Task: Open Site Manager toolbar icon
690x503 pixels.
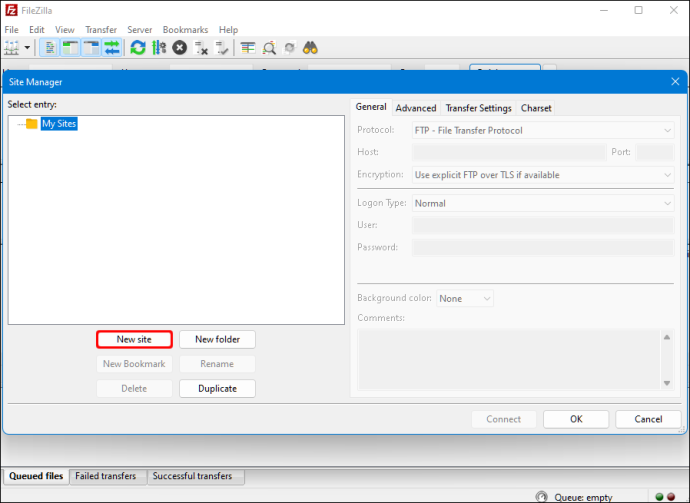Action: (11, 48)
